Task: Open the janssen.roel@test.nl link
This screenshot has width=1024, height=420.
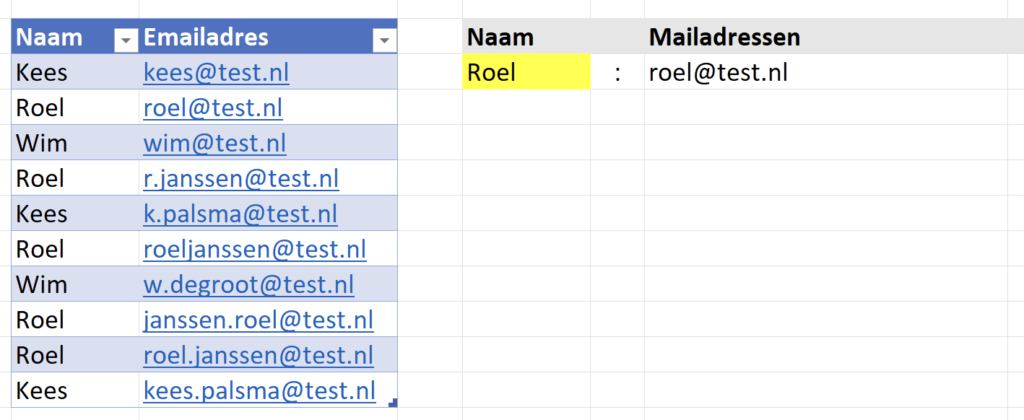Action: click(258, 320)
